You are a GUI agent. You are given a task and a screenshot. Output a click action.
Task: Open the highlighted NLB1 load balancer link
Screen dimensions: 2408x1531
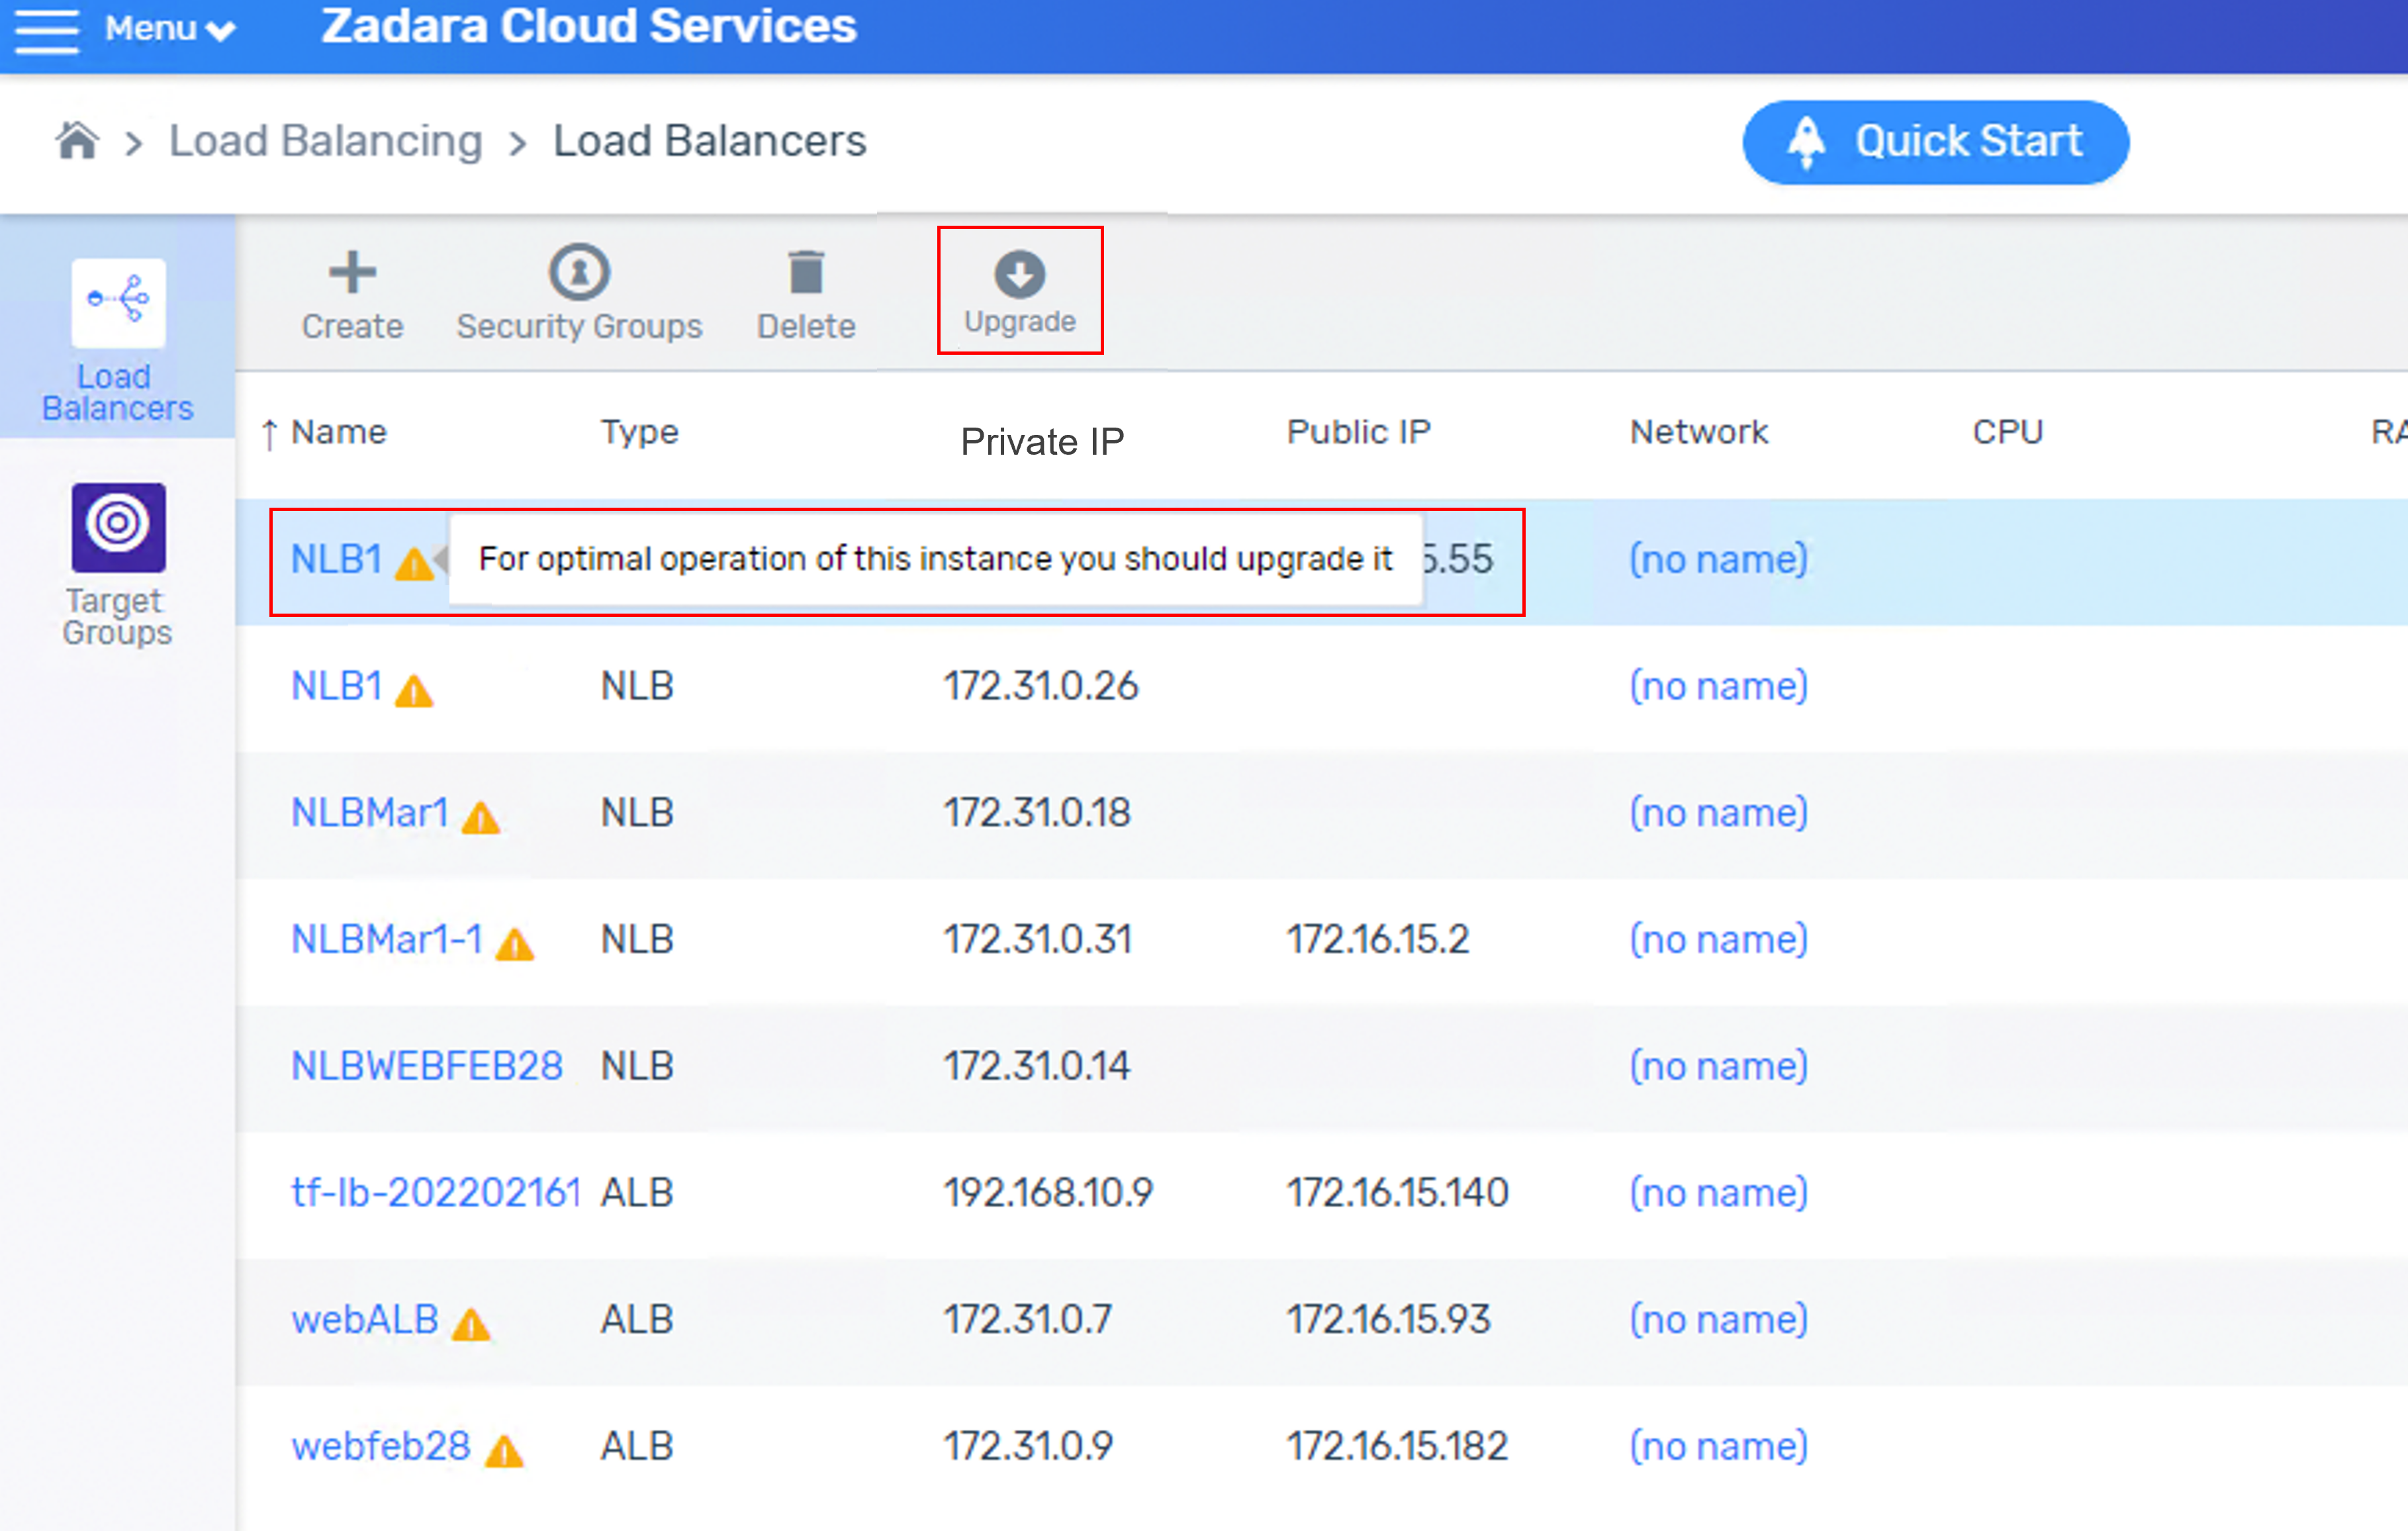pyautogui.click(x=336, y=559)
